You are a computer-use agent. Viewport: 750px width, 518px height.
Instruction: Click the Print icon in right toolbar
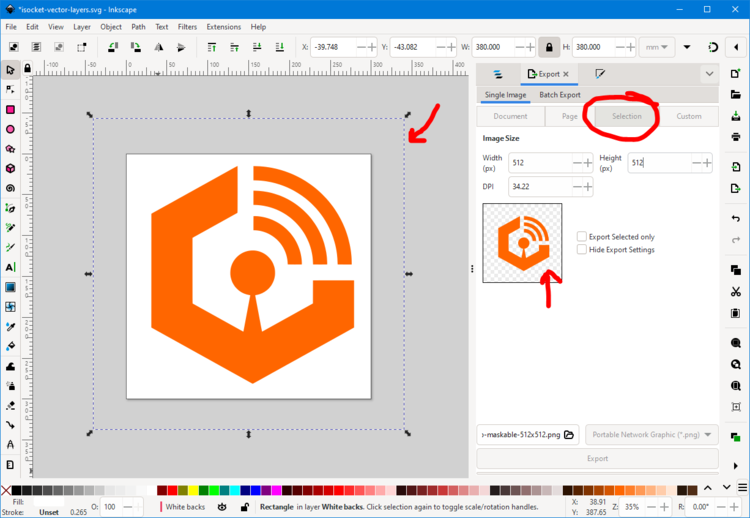736,137
